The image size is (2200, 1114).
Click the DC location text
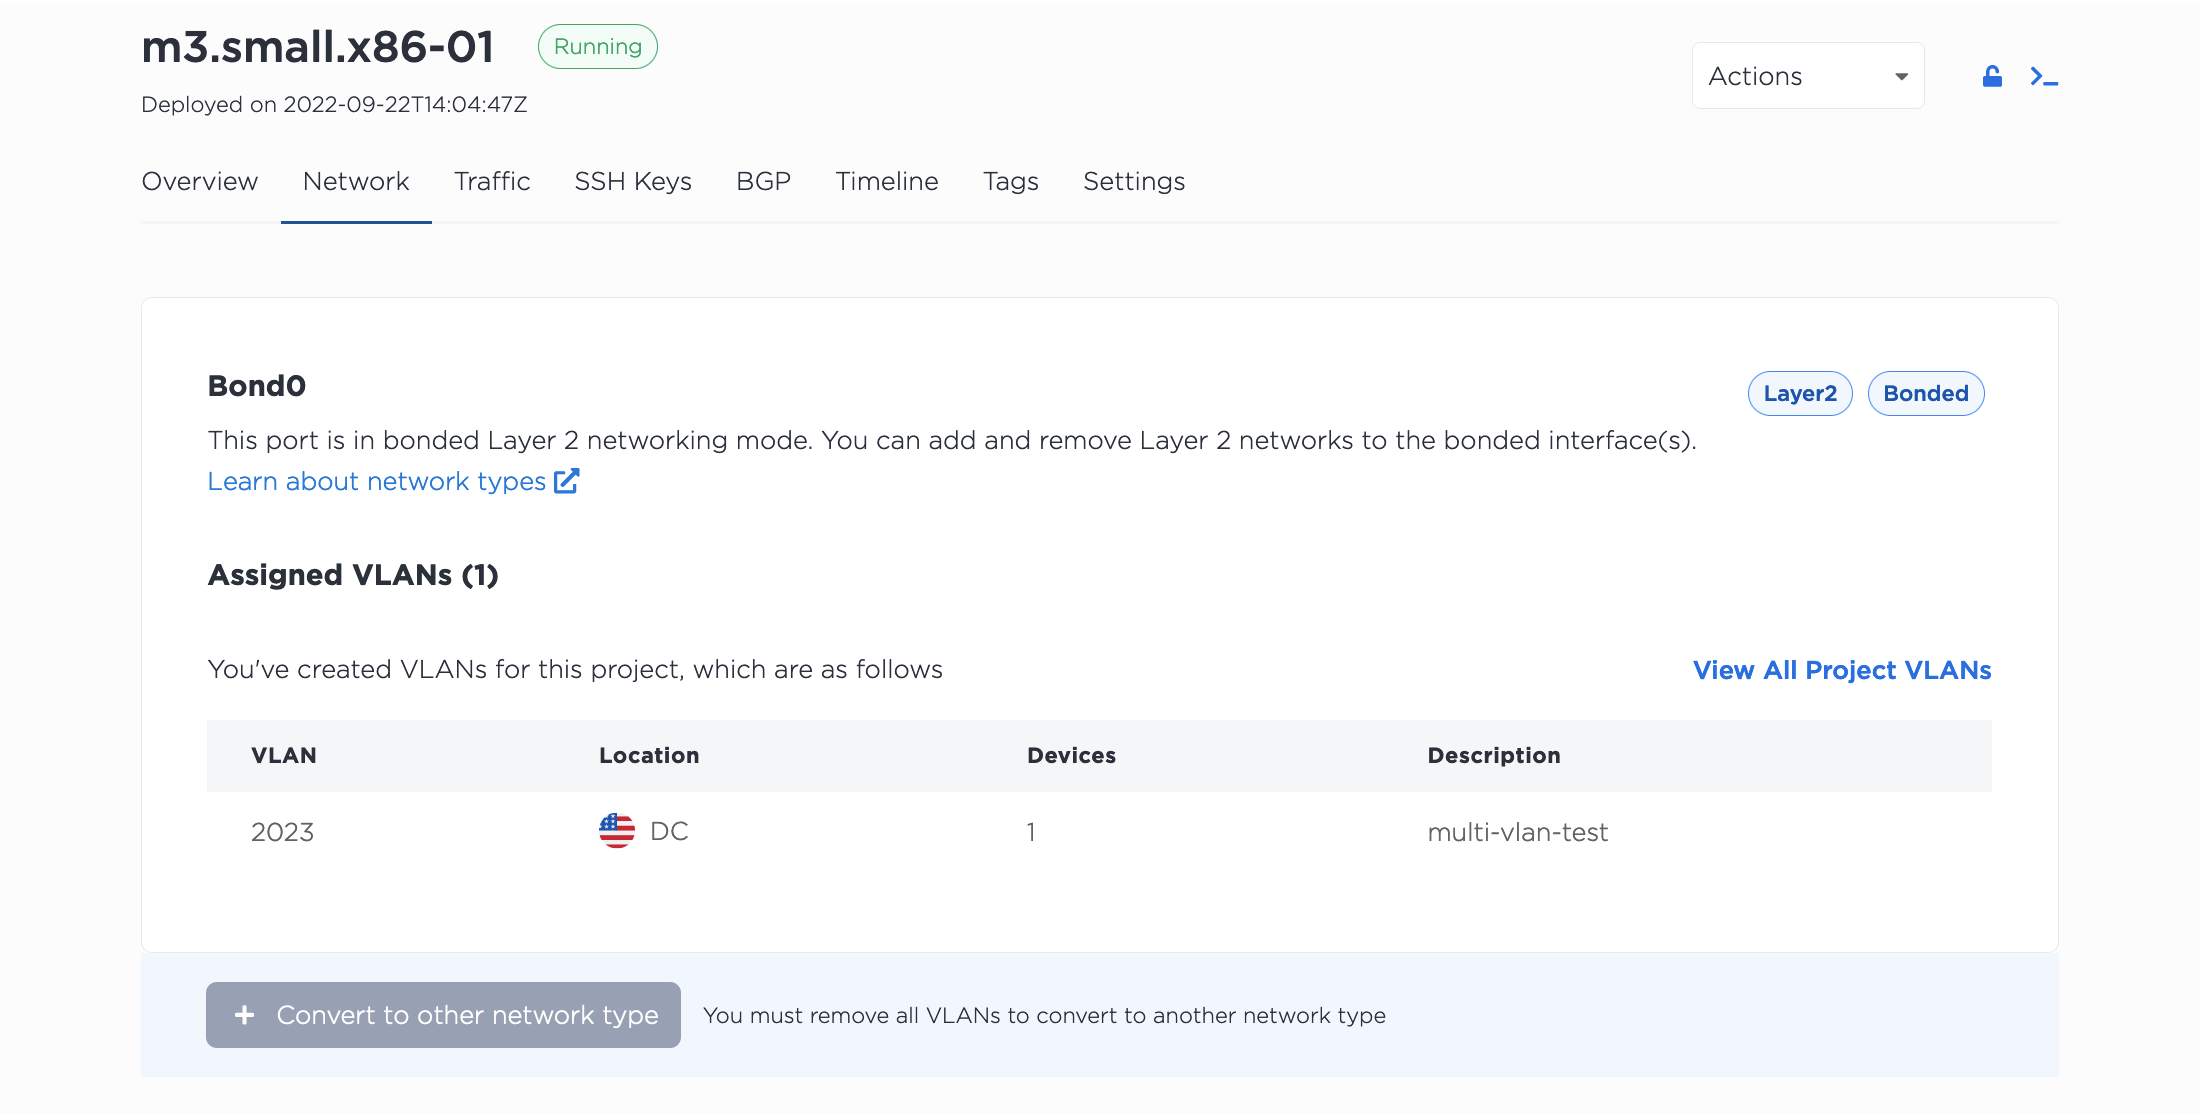coord(669,831)
